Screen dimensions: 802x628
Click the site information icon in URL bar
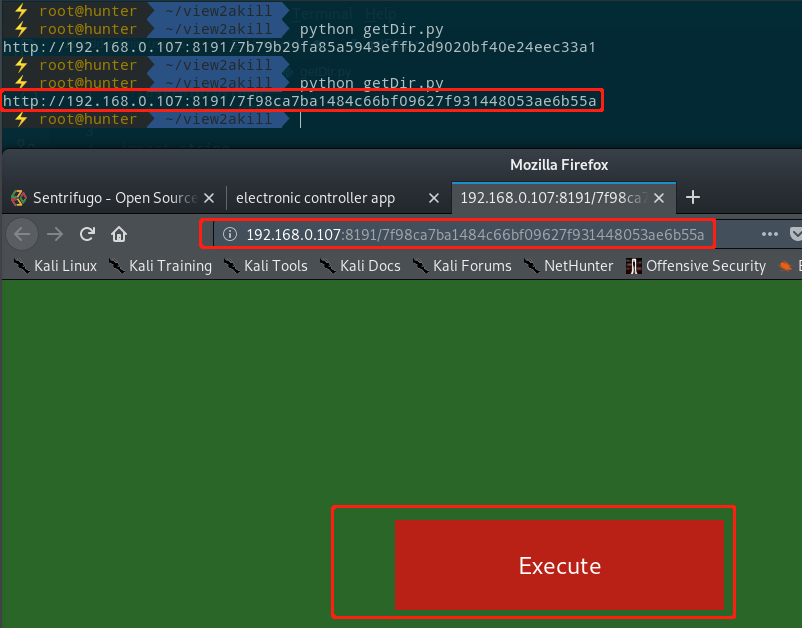point(230,234)
